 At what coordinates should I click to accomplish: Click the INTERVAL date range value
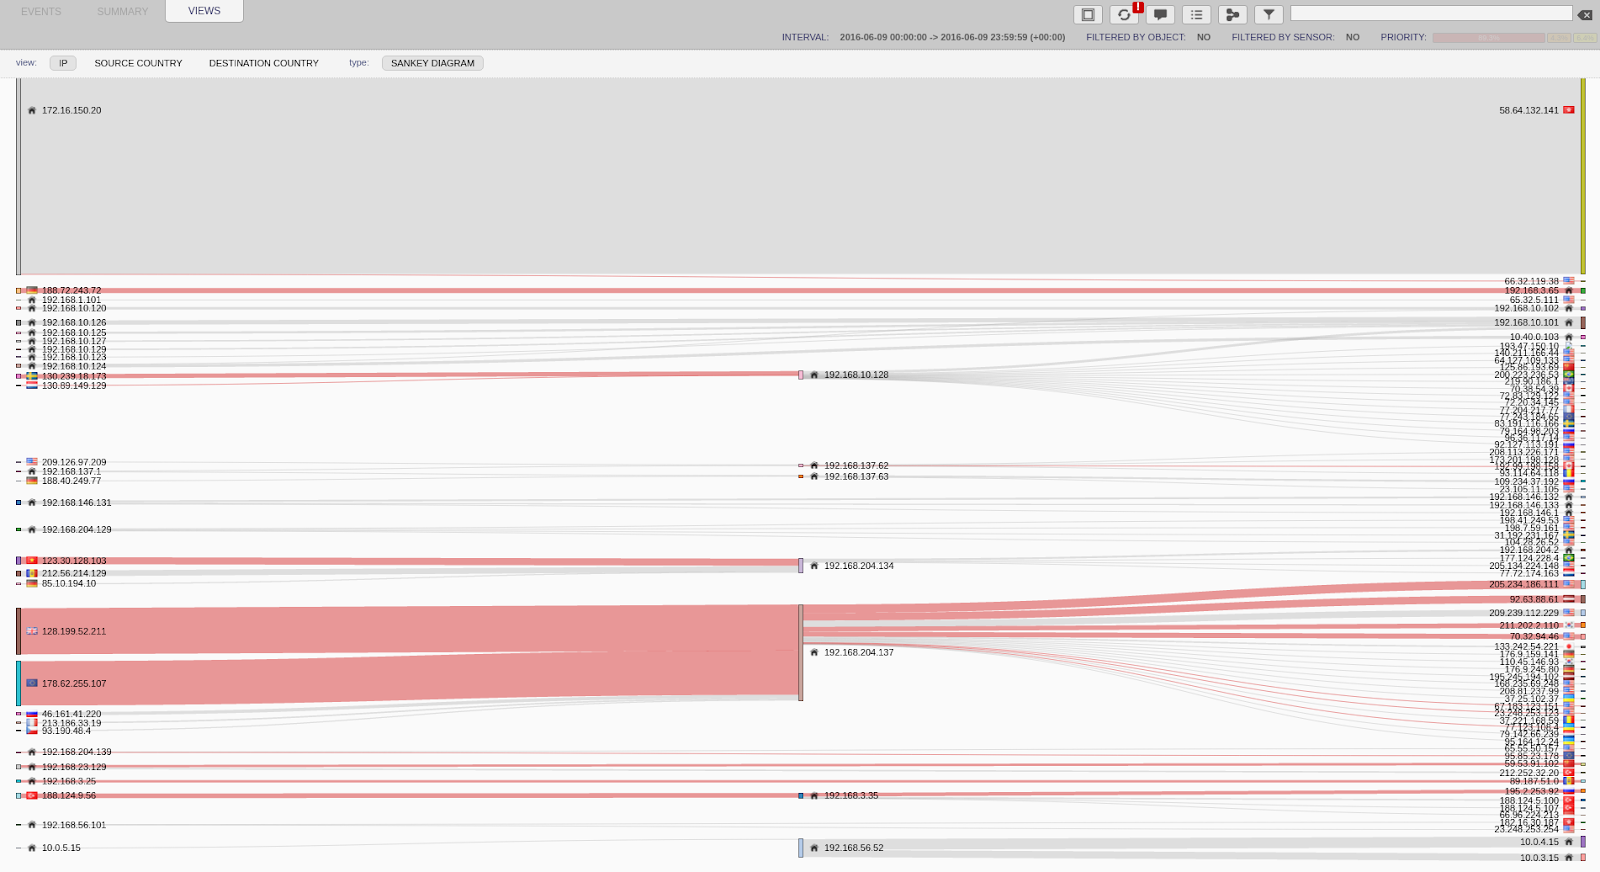952,37
